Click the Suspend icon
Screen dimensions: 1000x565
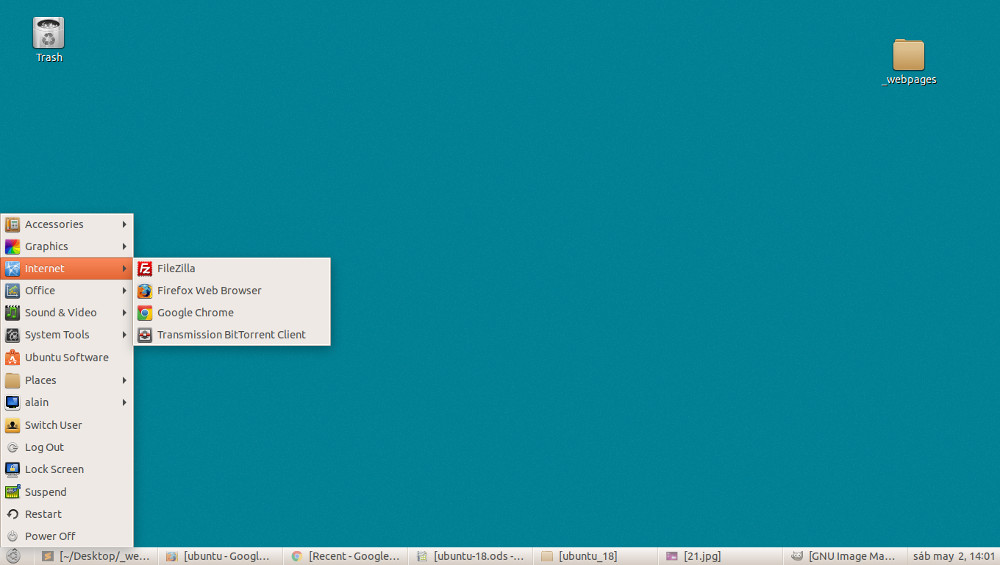coord(12,492)
